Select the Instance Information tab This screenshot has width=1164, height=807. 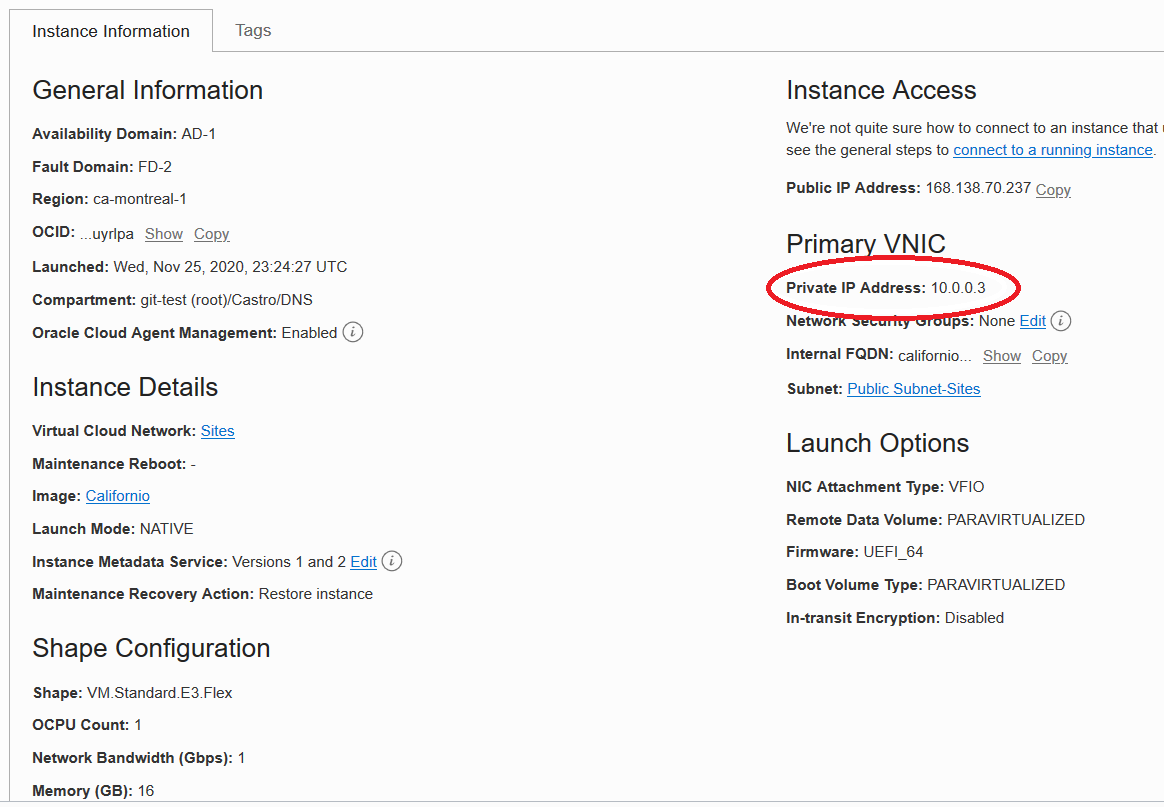tap(111, 31)
